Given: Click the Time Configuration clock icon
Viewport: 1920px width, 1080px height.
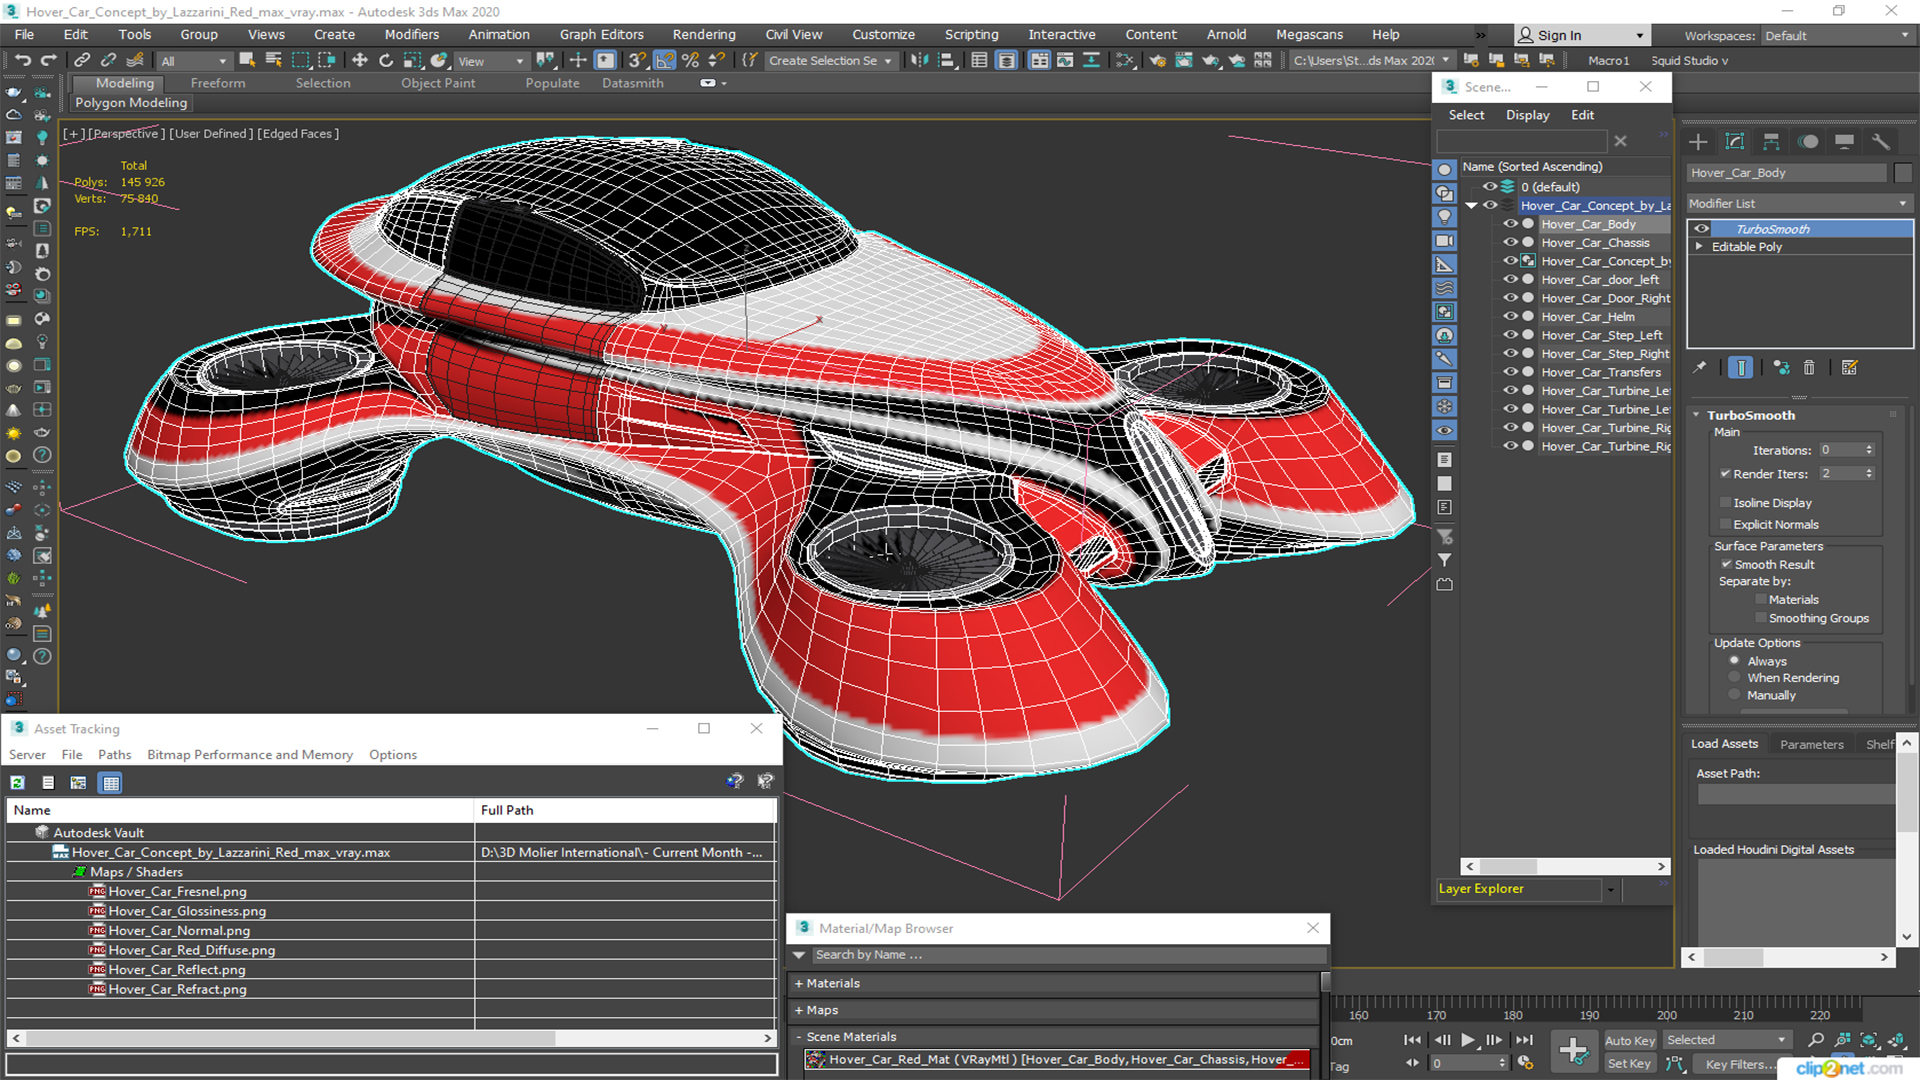Looking at the screenshot, I should pos(1524,1063).
